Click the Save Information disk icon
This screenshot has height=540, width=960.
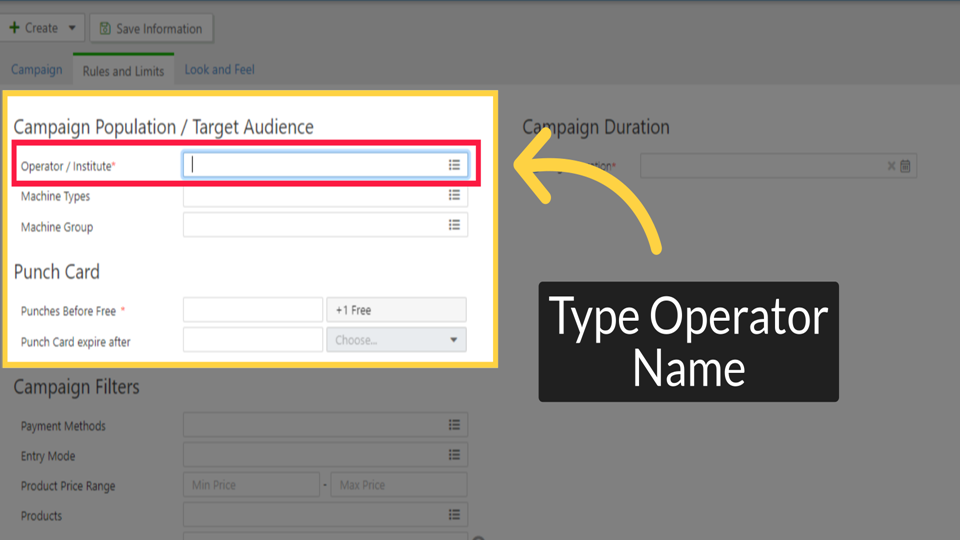tap(105, 29)
